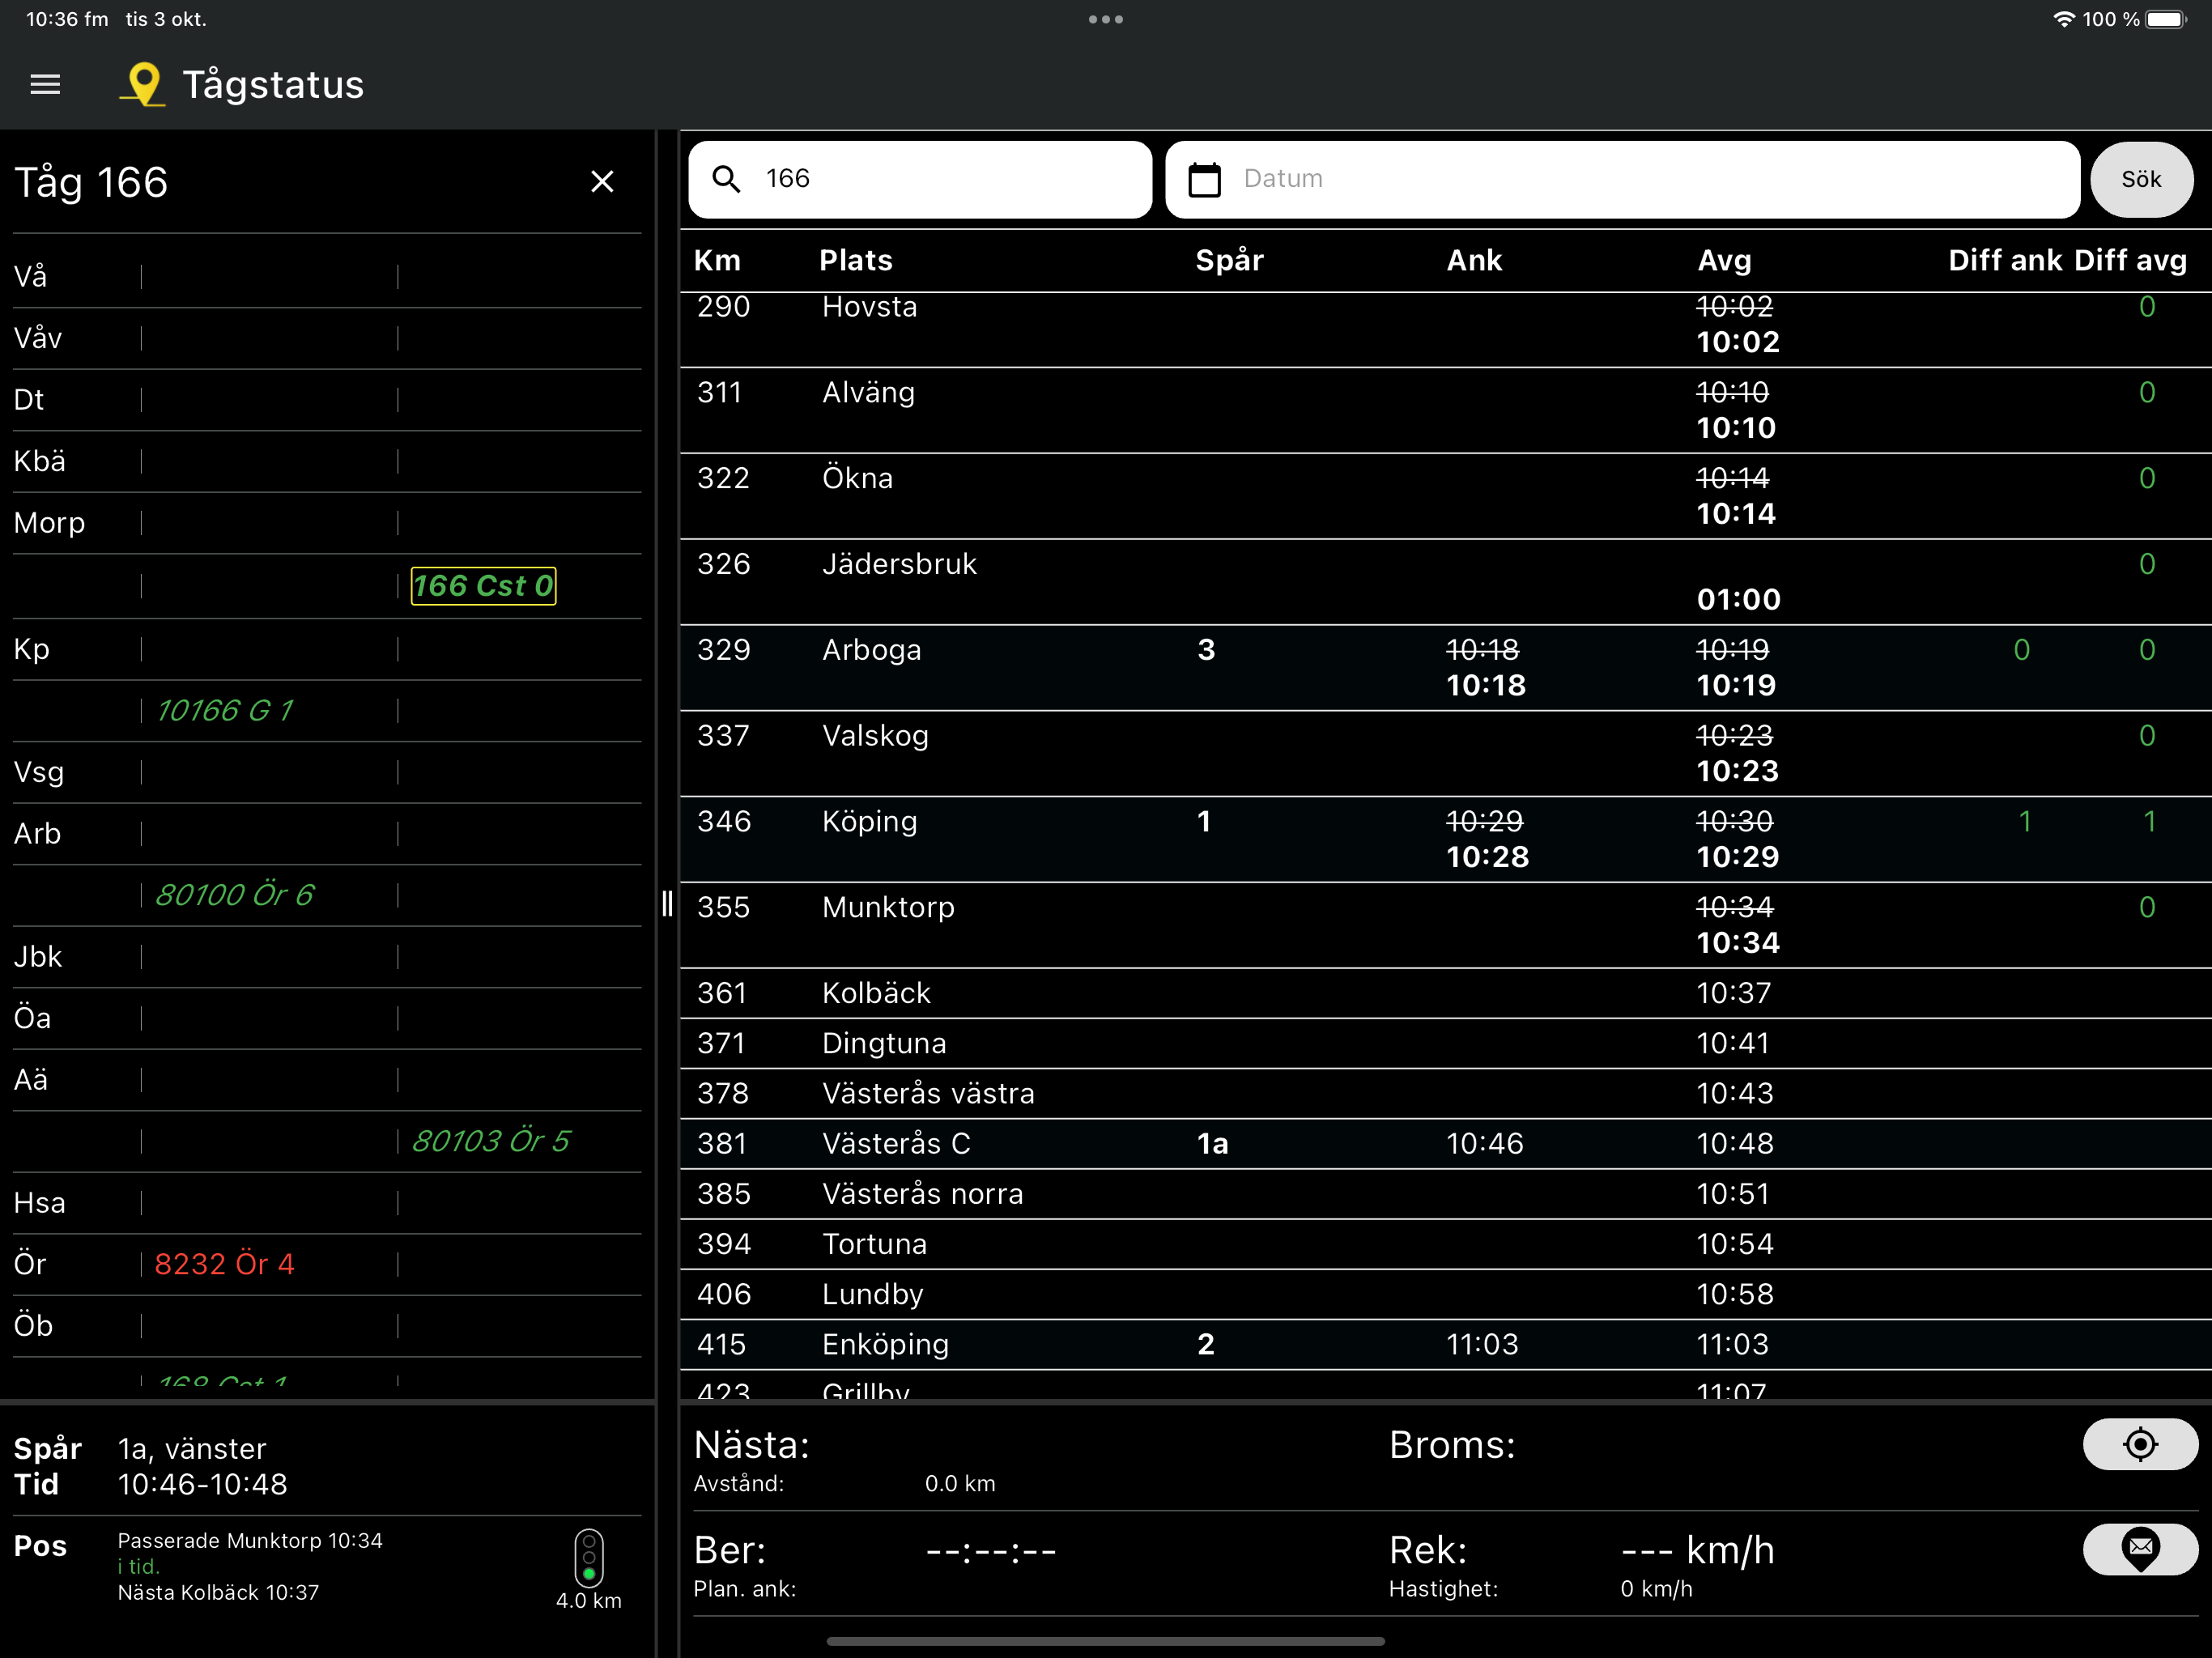The width and height of the screenshot is (2212, 1658).
Task: Click the panel divider handle
Action: (667, 904)
